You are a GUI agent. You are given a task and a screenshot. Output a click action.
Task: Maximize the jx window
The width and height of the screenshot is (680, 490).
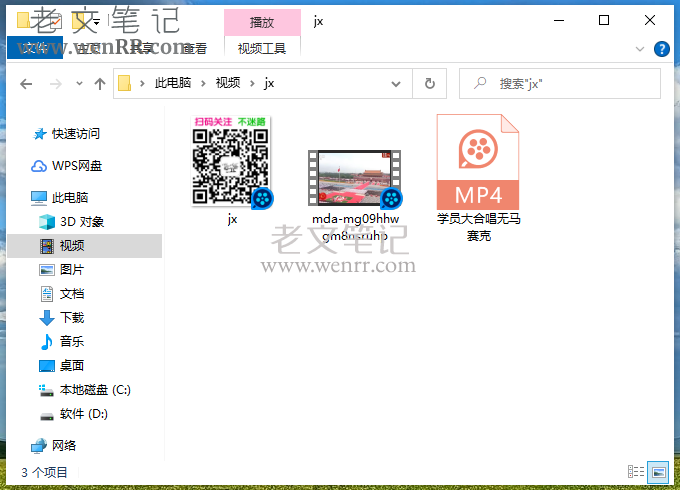point(604,20)
